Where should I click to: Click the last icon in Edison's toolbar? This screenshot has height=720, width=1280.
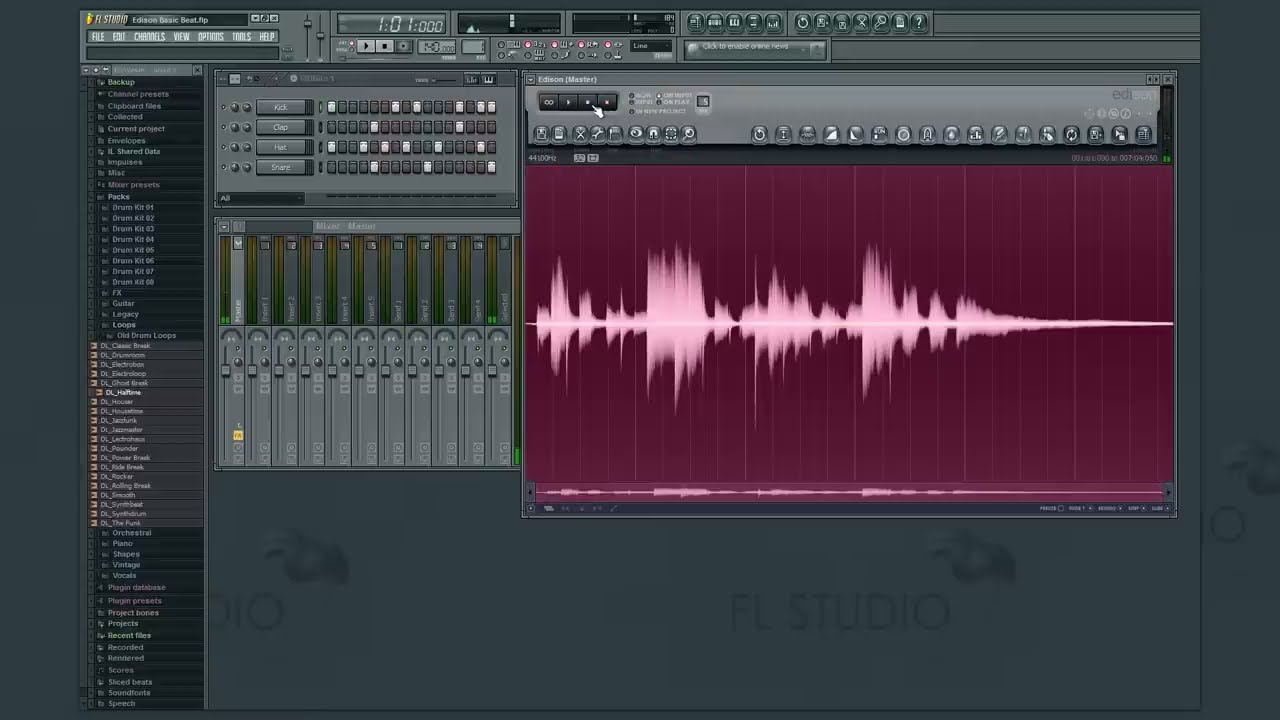(1143, 134)
